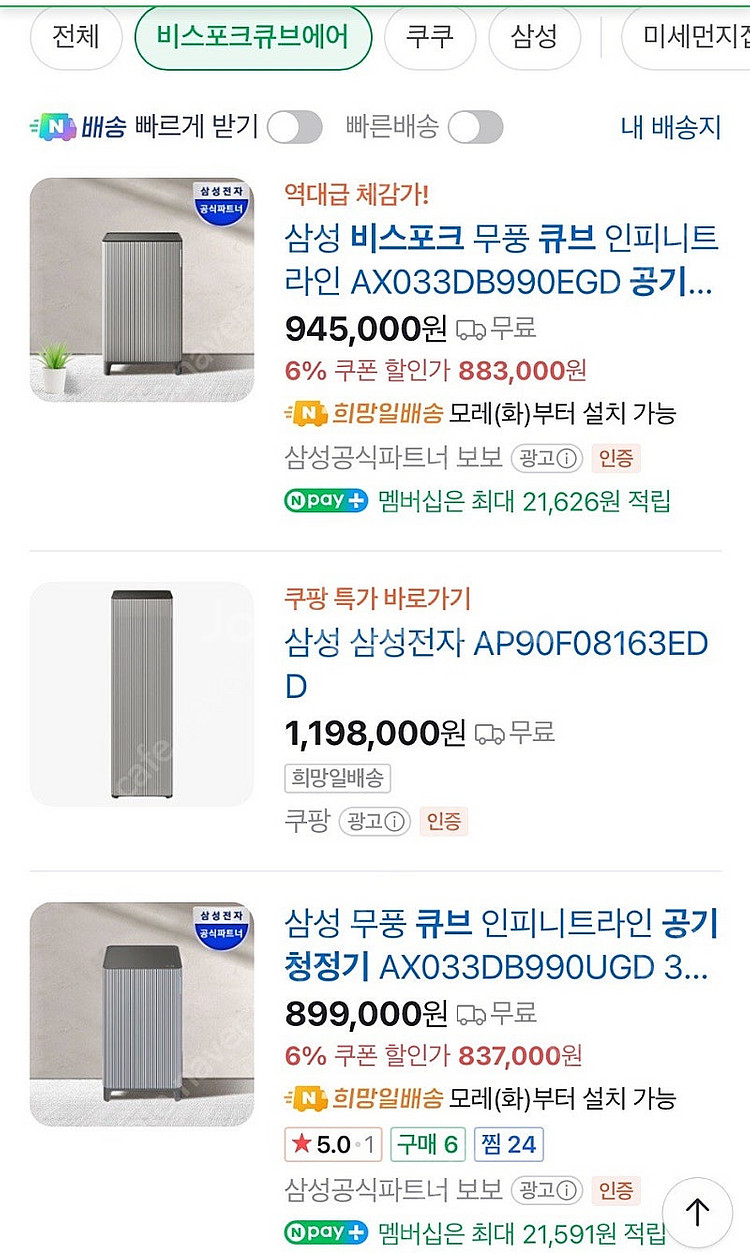Open the 내 배송지 link
Screen dimensions: 750x1254
(x=670, y=127)
